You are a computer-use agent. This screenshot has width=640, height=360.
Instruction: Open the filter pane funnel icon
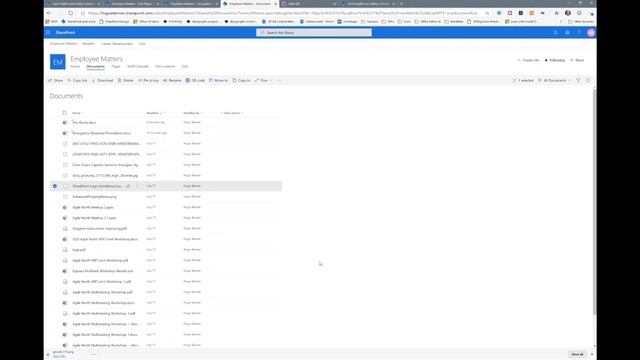(578, 80)
